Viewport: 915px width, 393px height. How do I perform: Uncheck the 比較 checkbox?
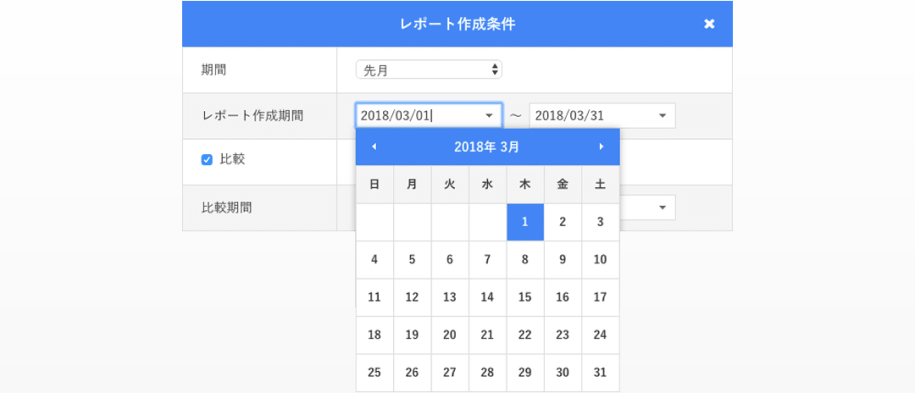[207, 159]
